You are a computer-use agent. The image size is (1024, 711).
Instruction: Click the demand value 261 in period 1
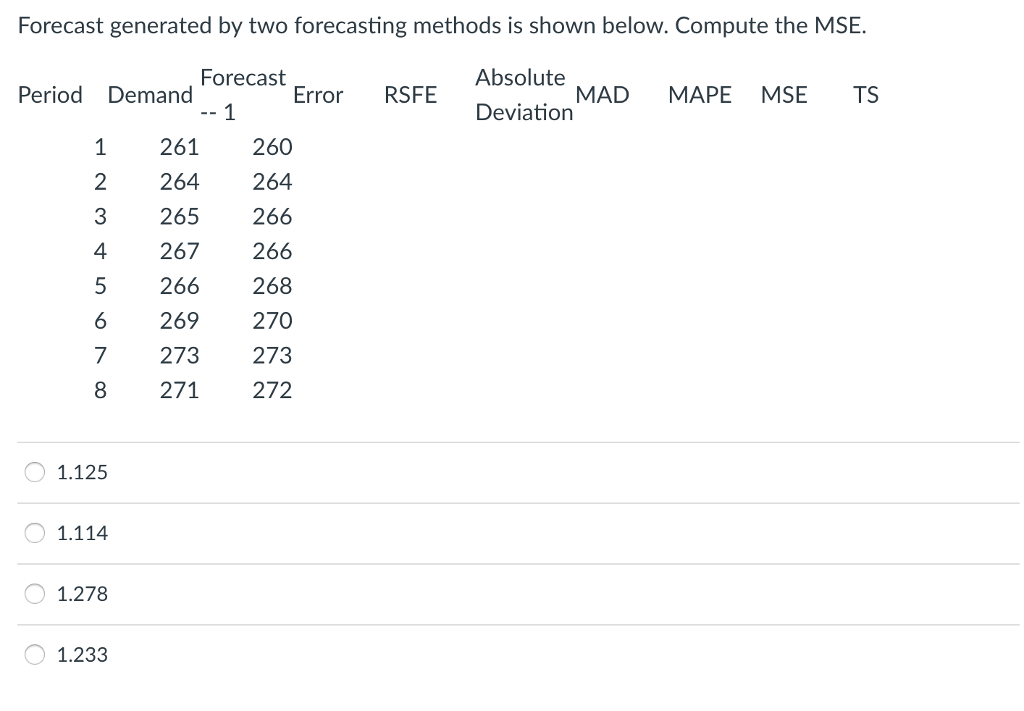180,147
